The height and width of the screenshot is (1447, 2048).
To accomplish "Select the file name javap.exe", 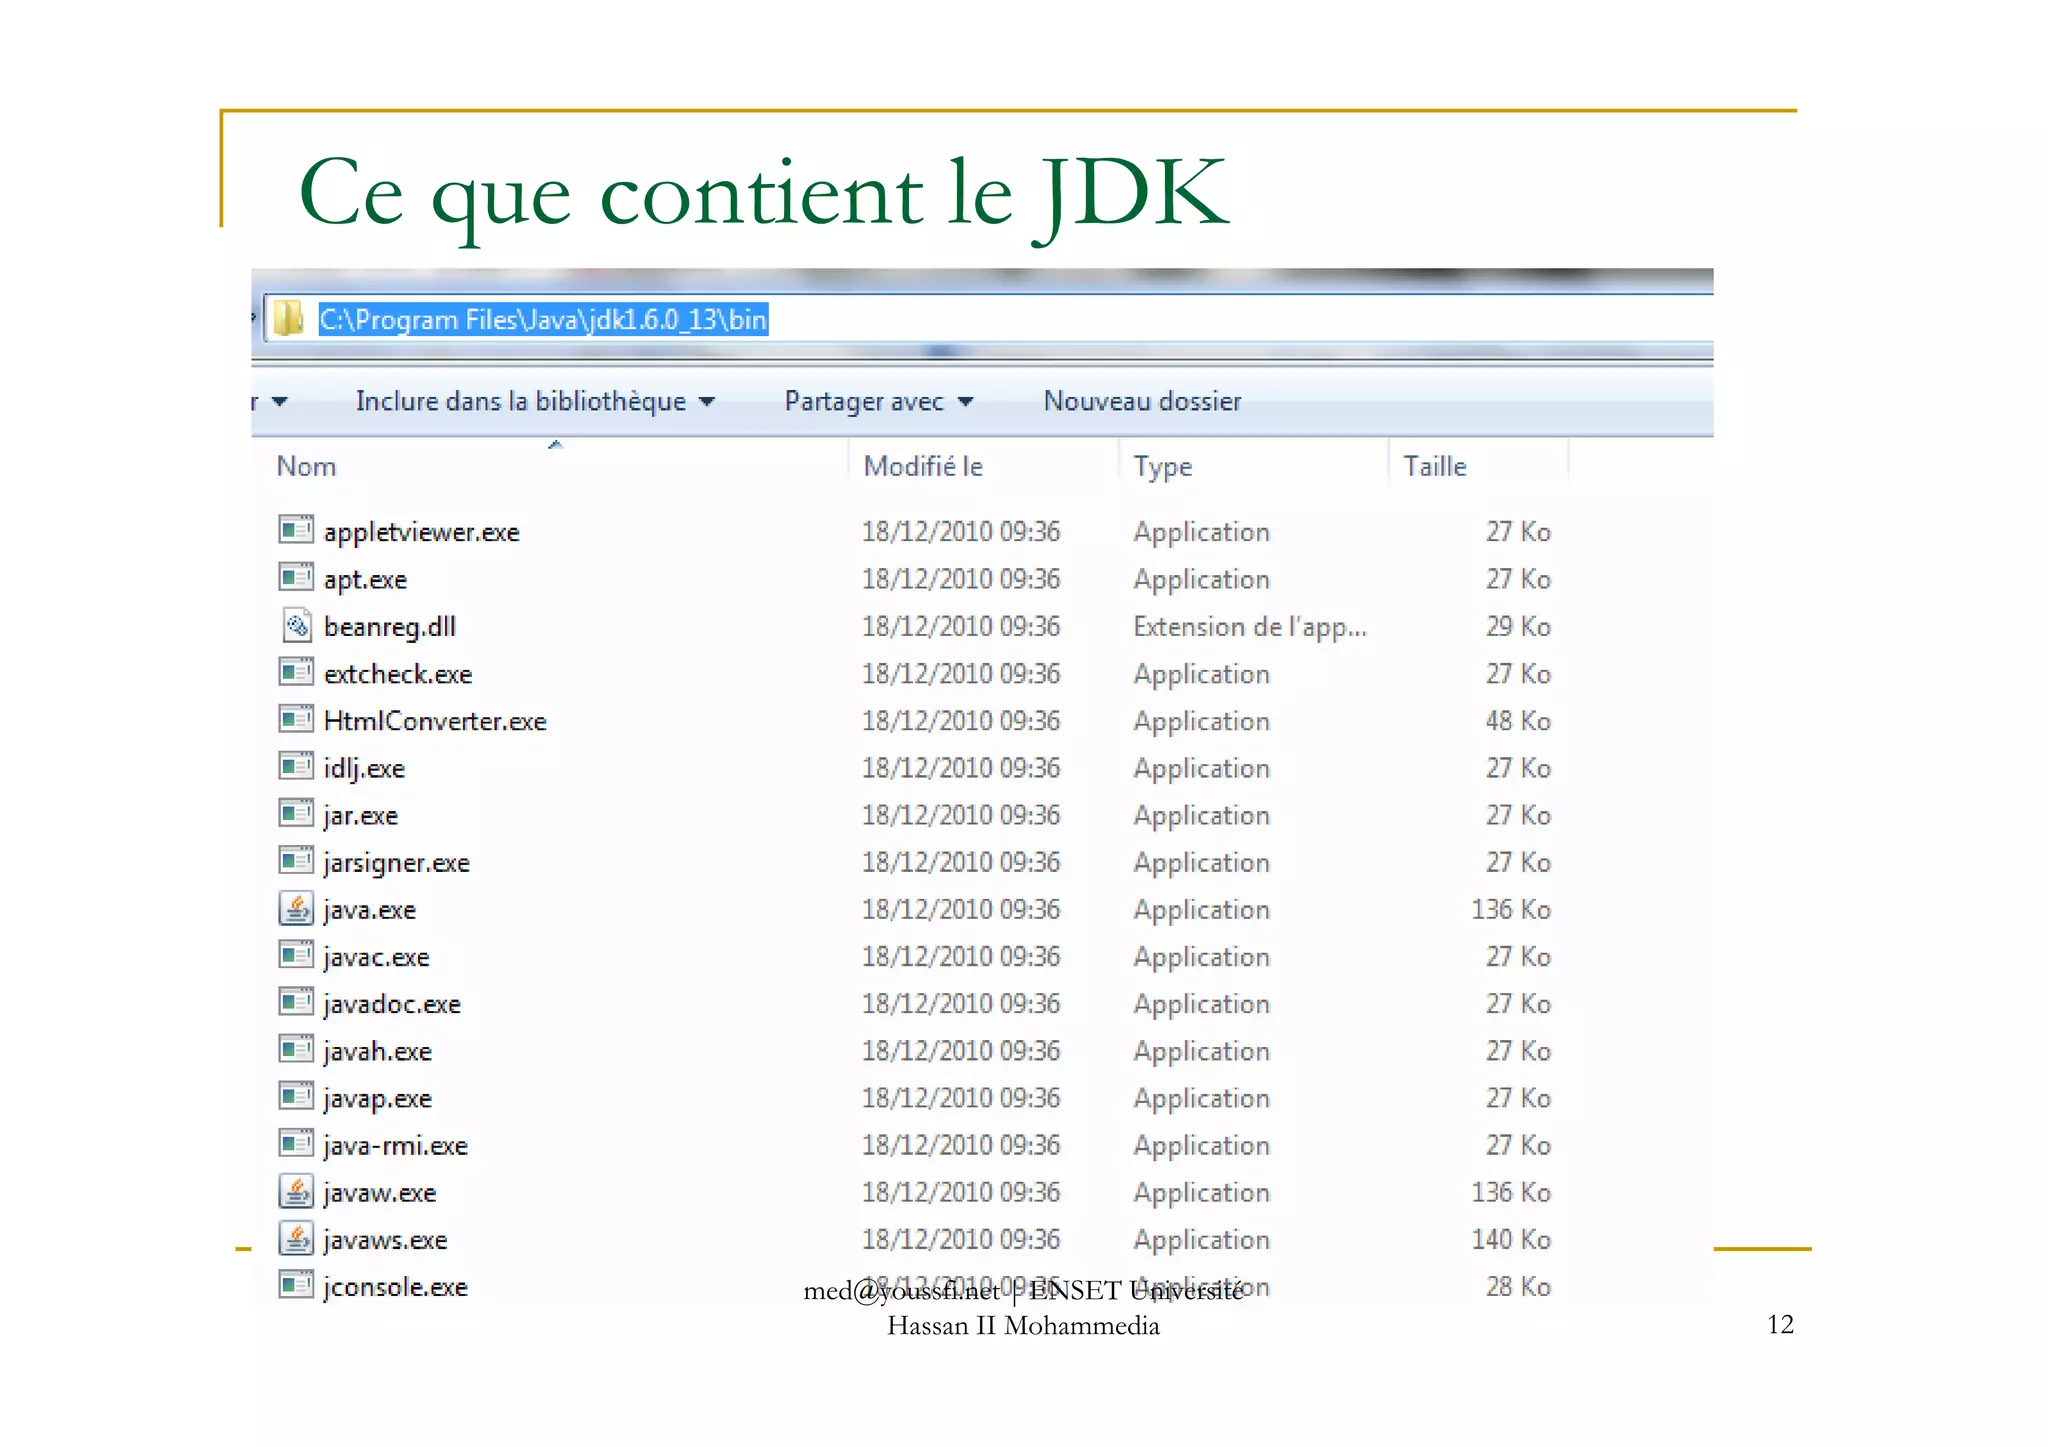I will pyautogui.click(x=377, y=1099).
